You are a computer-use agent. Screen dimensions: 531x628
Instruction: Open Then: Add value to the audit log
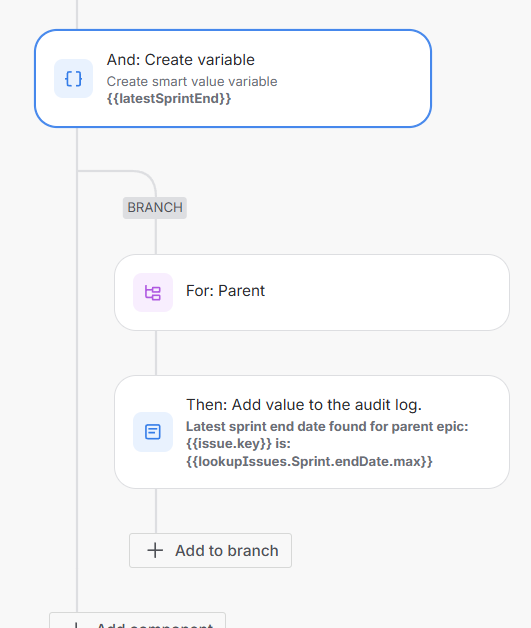[312, 432]
